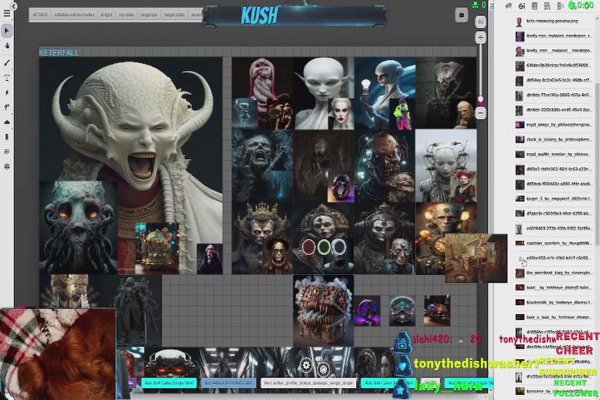
Task: Select the man with round glasses token
Action: point(278,256)
